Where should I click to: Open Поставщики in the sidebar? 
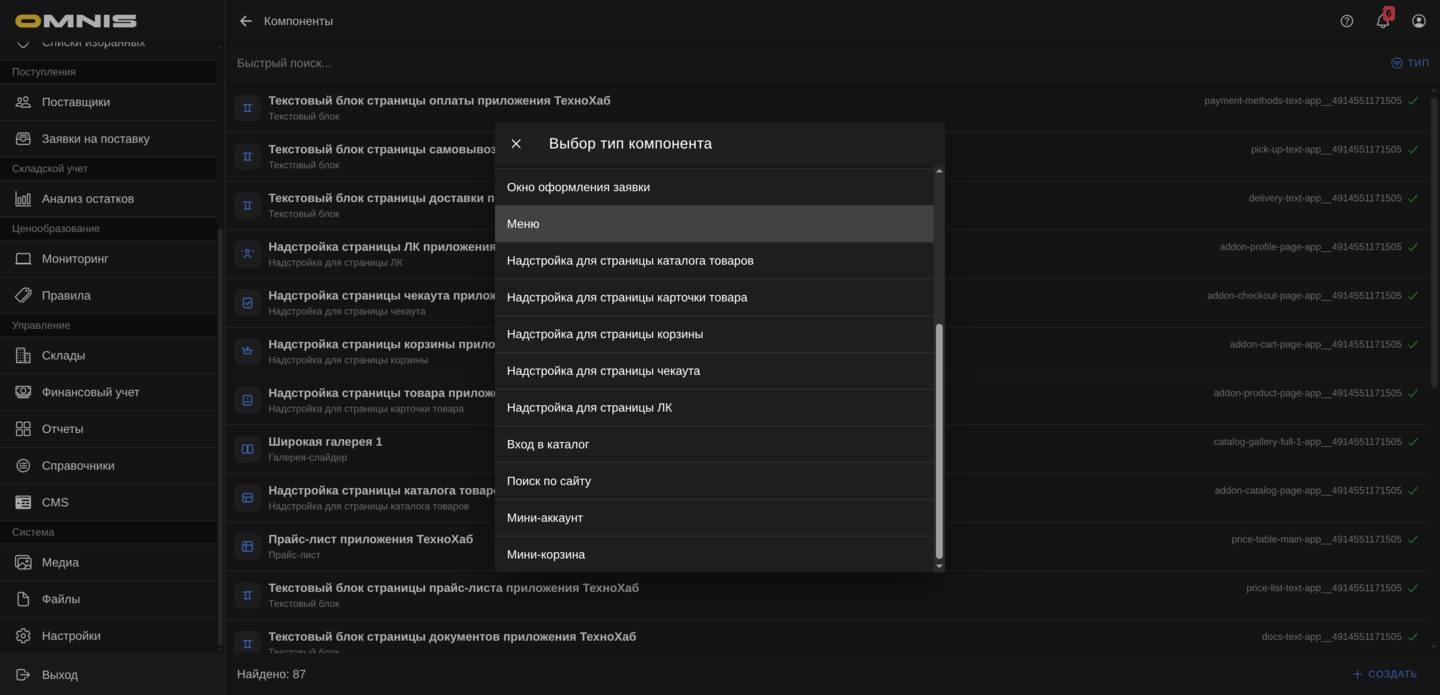76,102
